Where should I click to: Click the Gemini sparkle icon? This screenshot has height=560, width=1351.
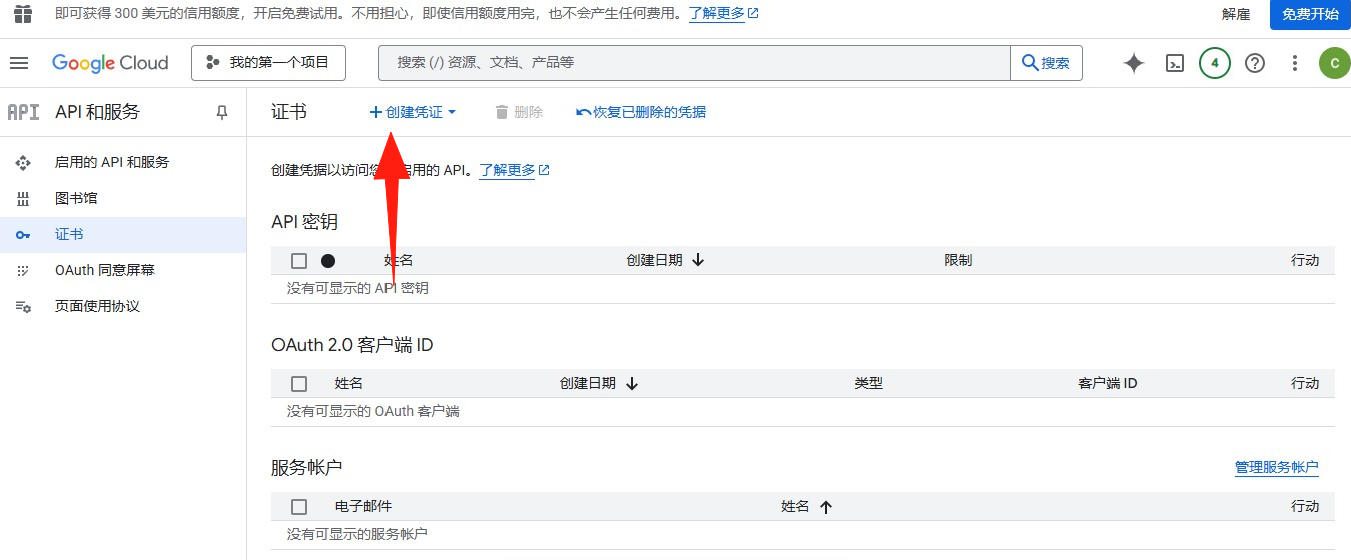[1133, 63]
